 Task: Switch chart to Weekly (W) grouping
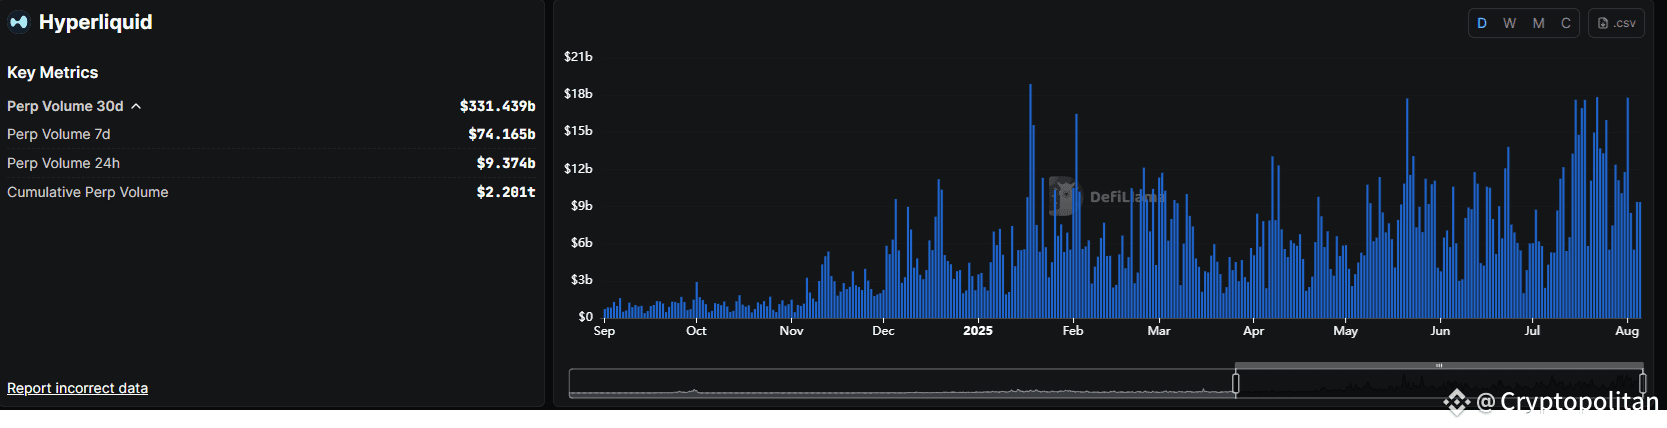pos(1510,23)
